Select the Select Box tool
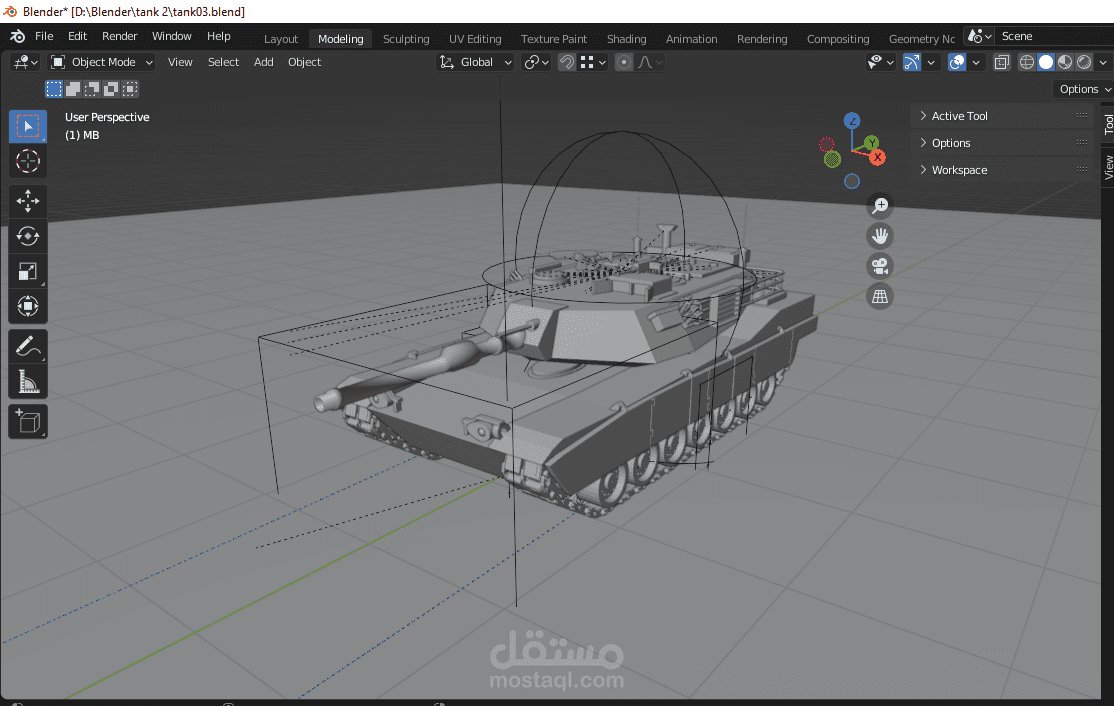The height and width of the screenshot is (706, 1114). point(28,126)
